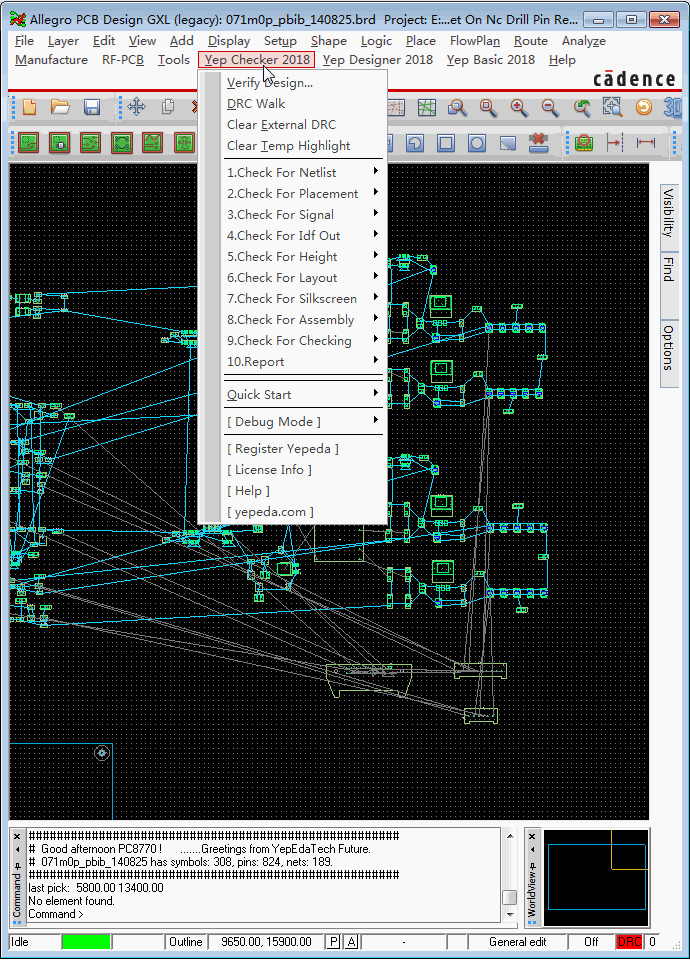Click the Open folder toolbar icon
The height and width of the screenshot is (960, 690).
pos(60,107)
